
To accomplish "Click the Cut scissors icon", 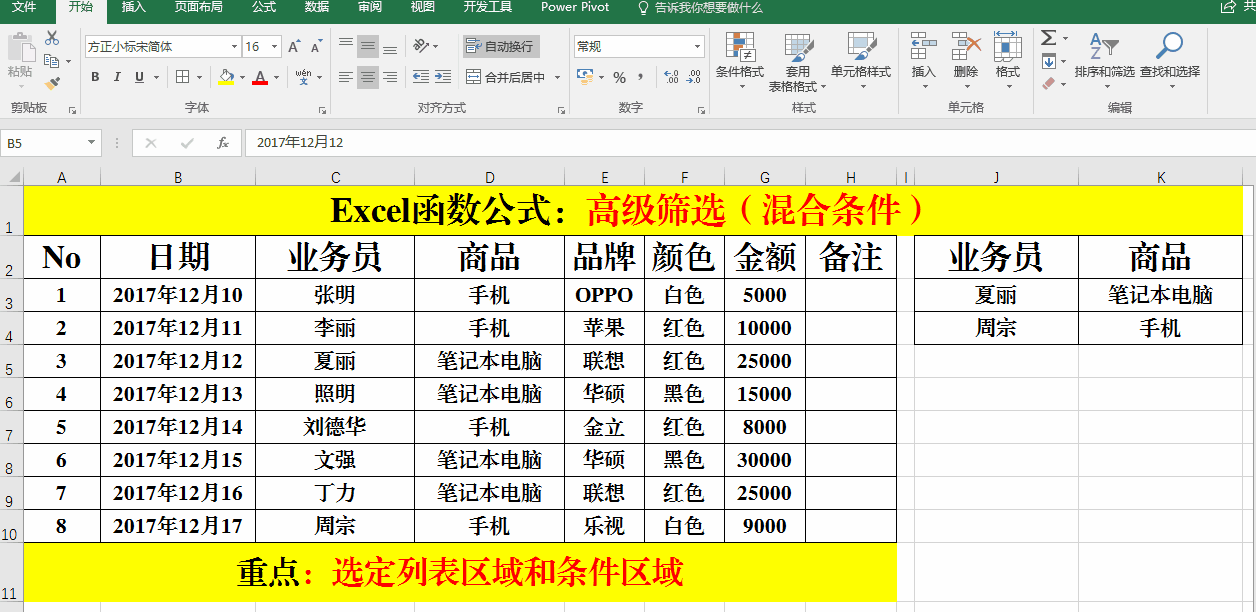I will pos(52,38).
